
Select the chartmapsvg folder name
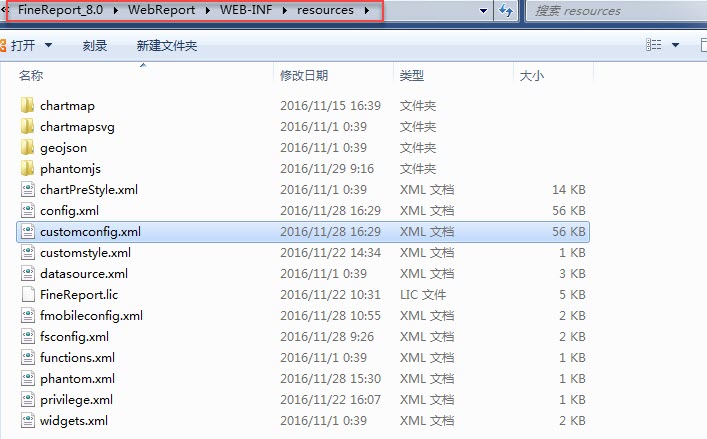pyautogui.click(x=77, y=127)
